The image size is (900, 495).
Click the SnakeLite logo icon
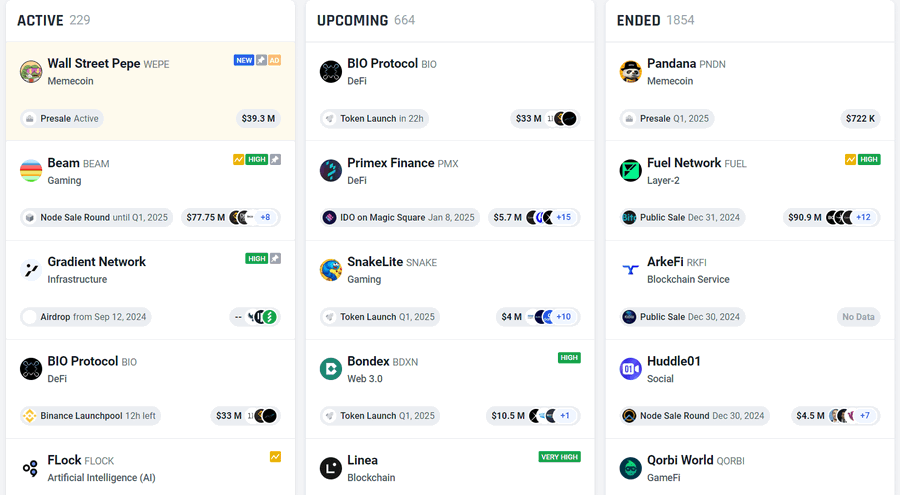pos(331,270)
